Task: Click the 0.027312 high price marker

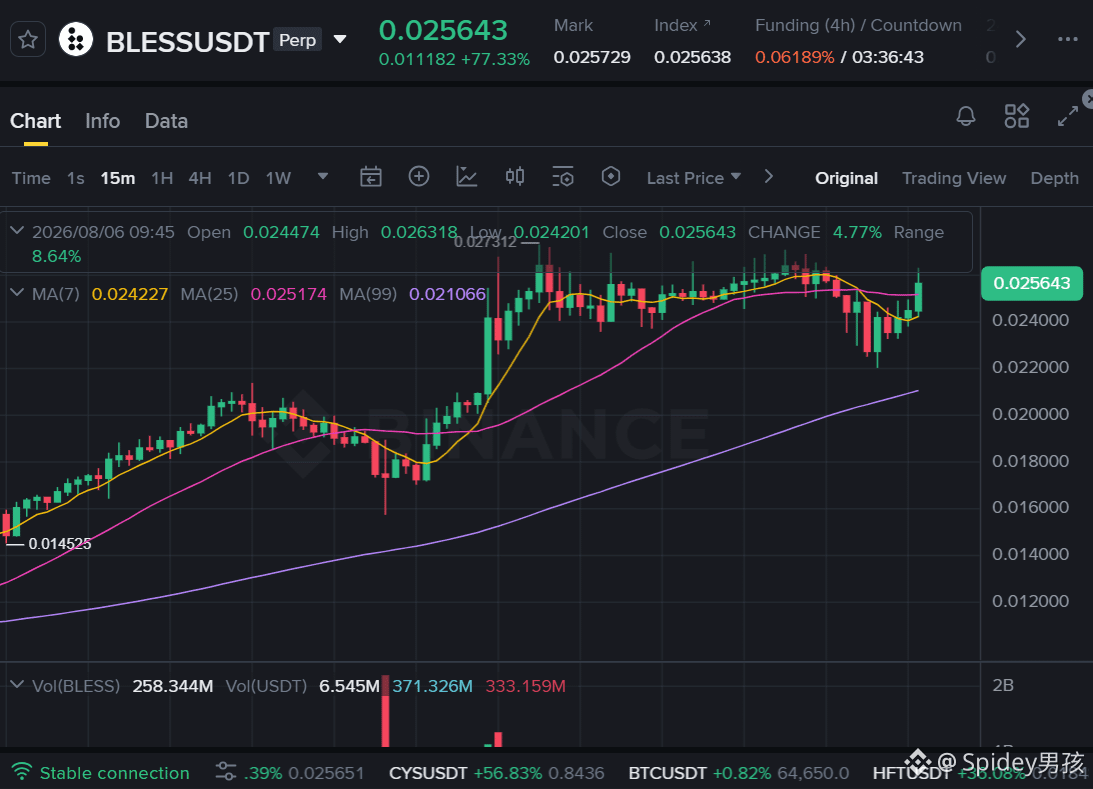Action: point(485,242)
